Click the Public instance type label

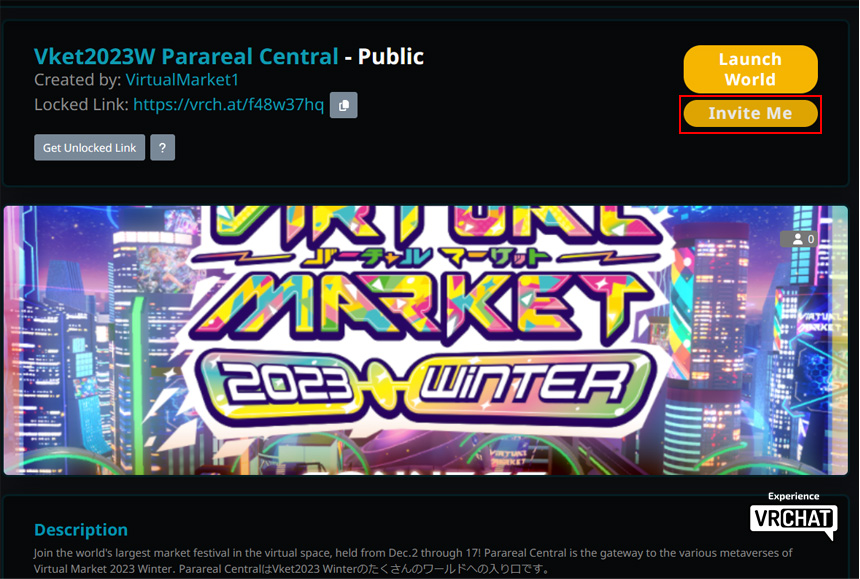(391, 56)
